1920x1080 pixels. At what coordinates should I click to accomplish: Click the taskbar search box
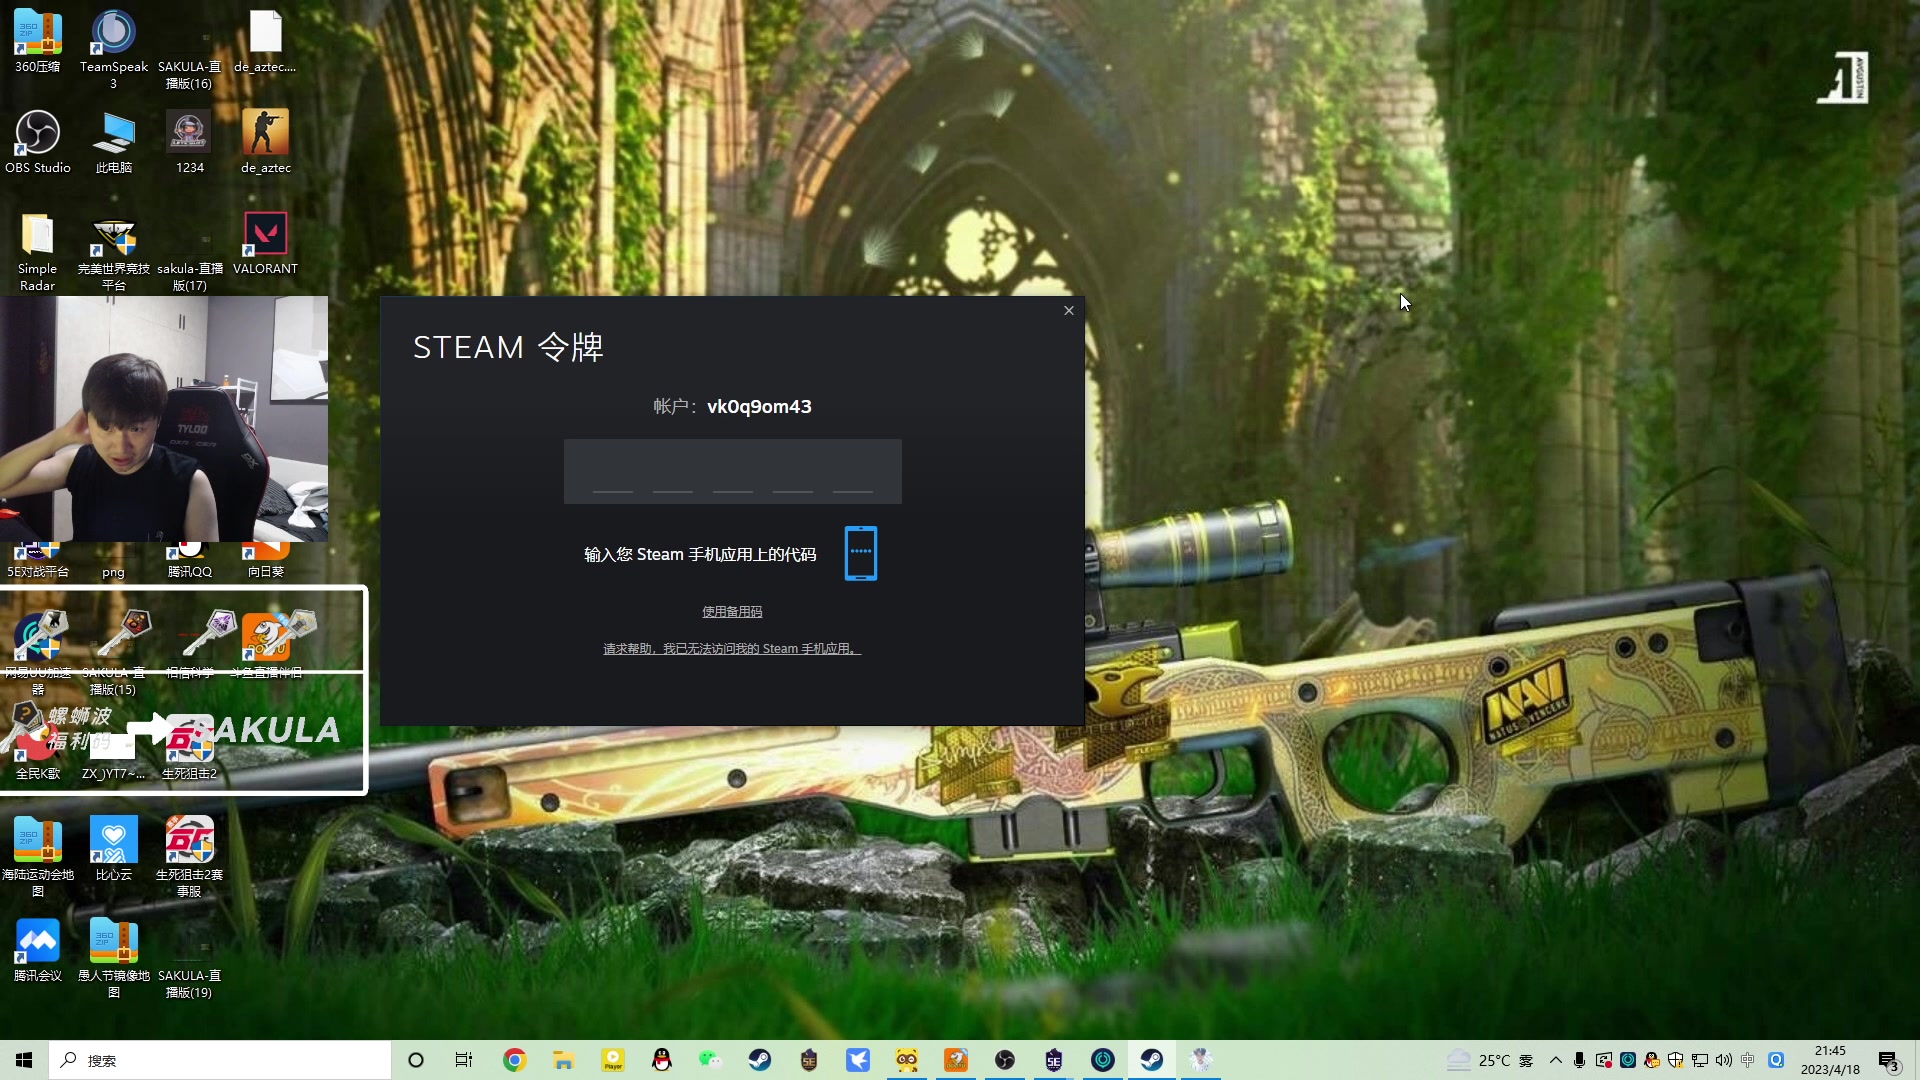(220, 1060)
